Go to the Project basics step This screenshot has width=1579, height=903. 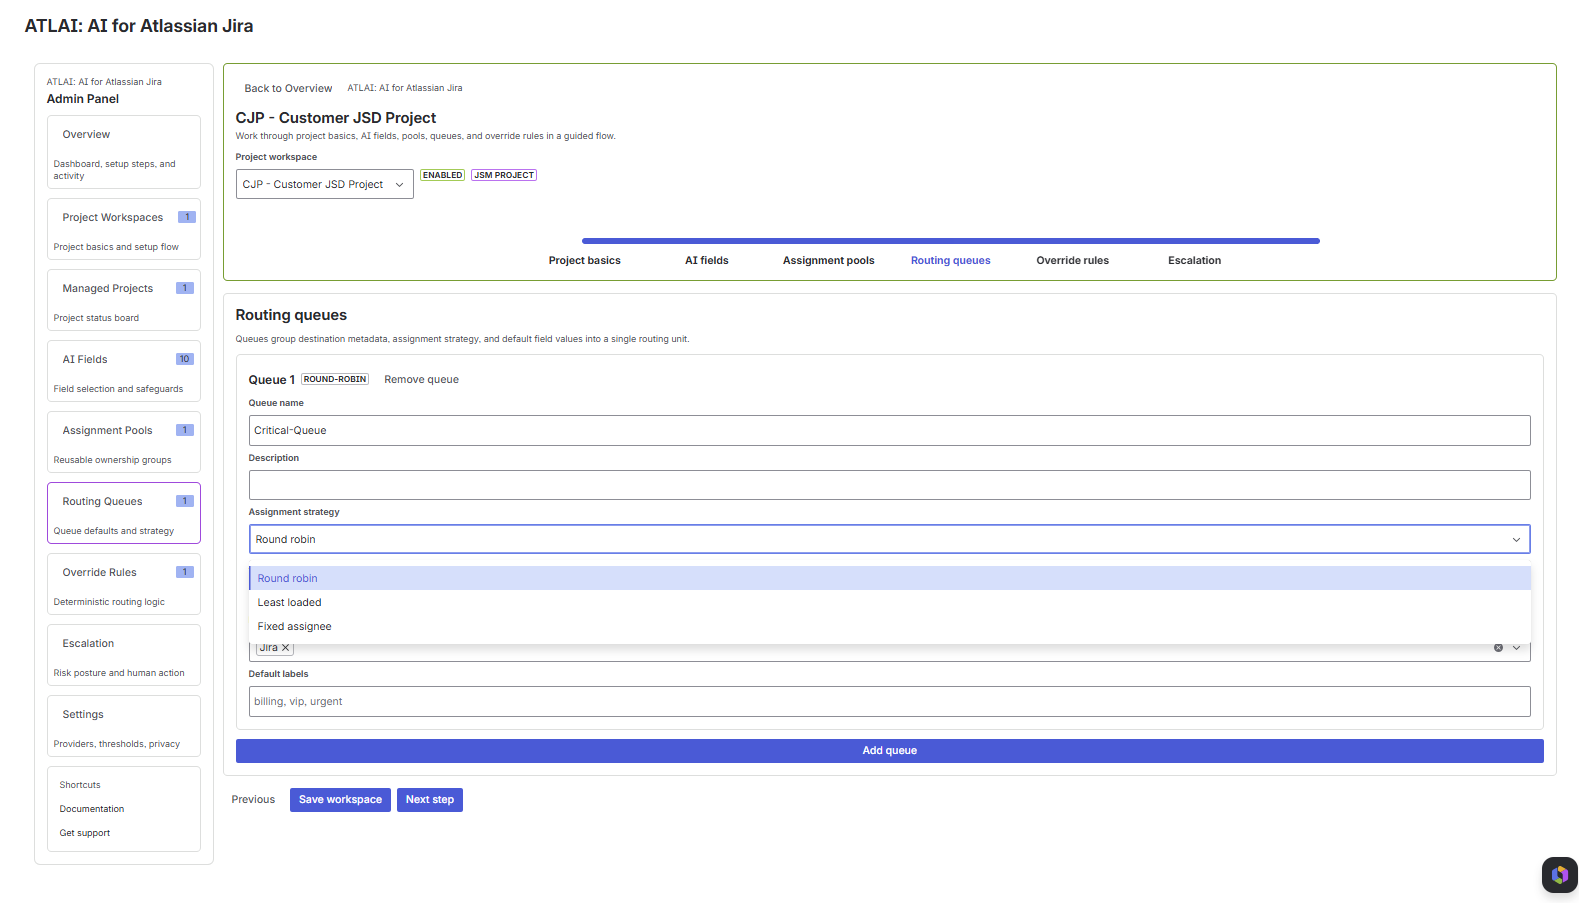pyautogui.click(x=584, y=260)
